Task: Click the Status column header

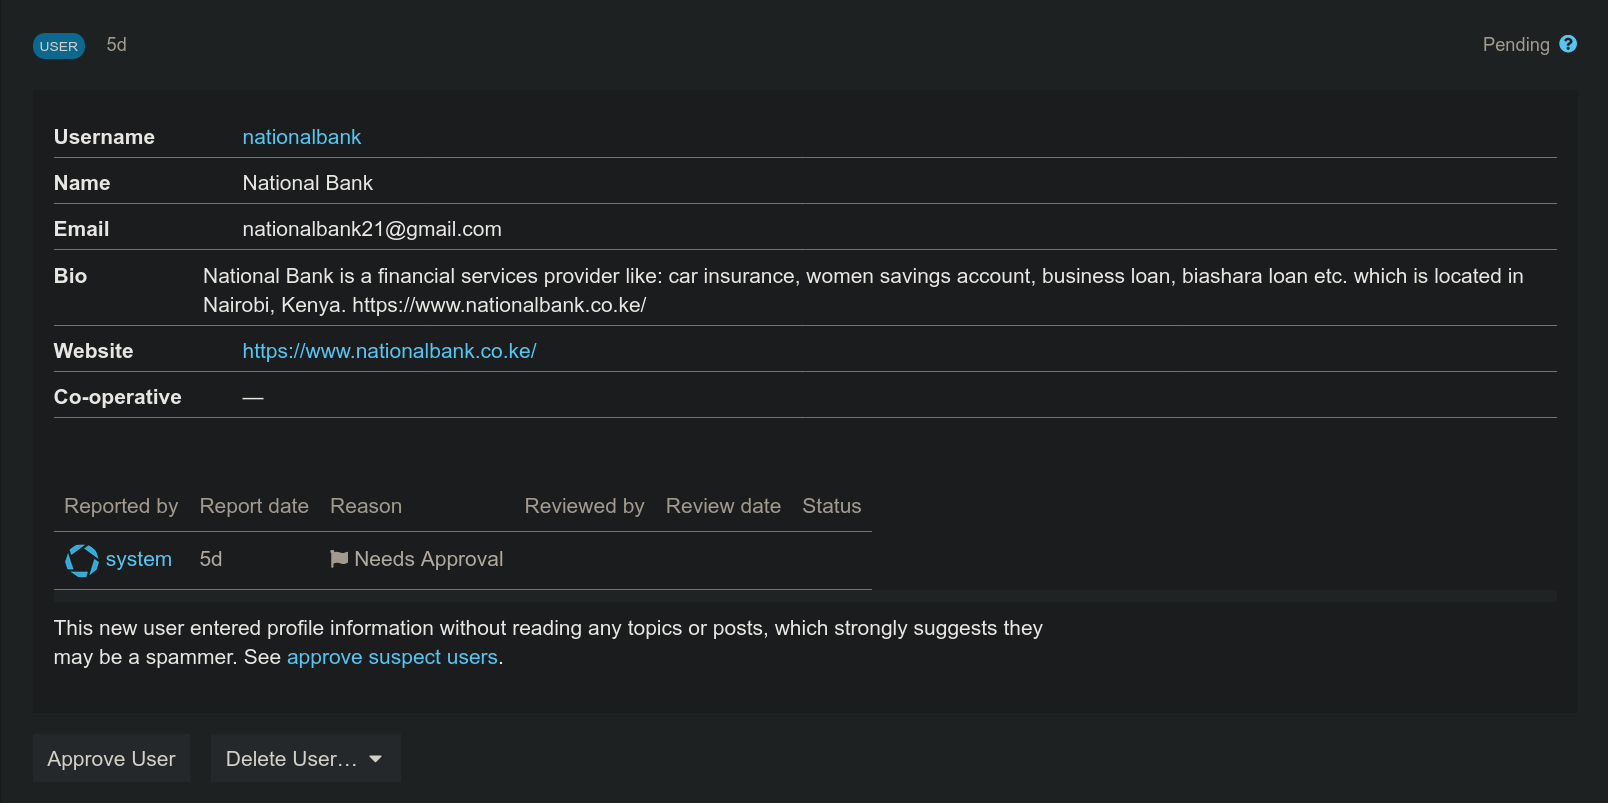Action: coord(831,506)
